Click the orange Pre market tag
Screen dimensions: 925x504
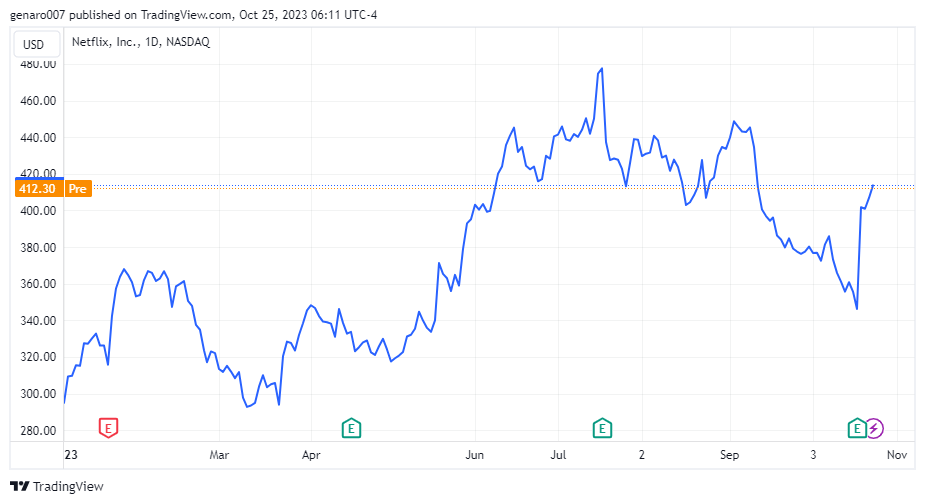tap(77, 189)
